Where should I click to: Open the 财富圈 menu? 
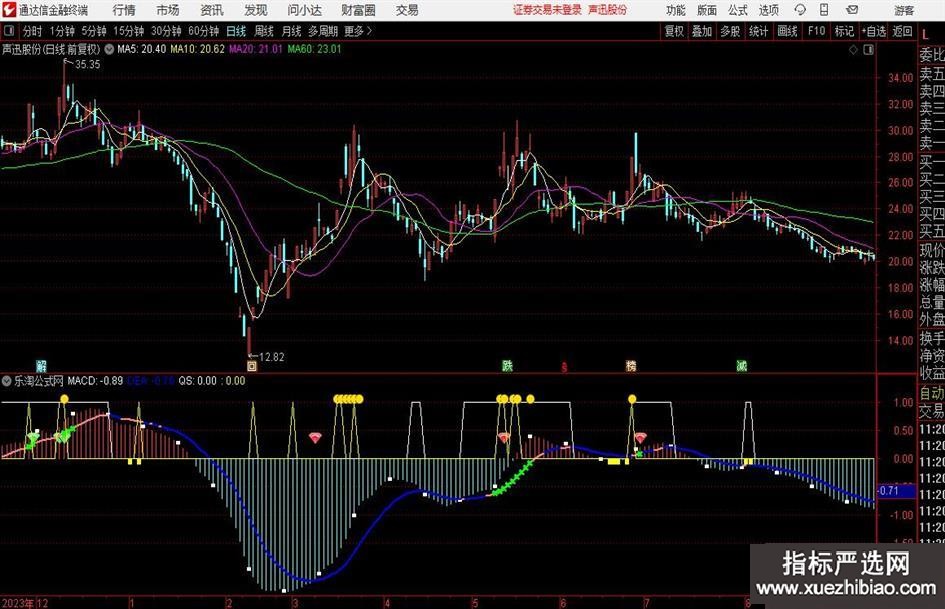(x=358, y=10)
